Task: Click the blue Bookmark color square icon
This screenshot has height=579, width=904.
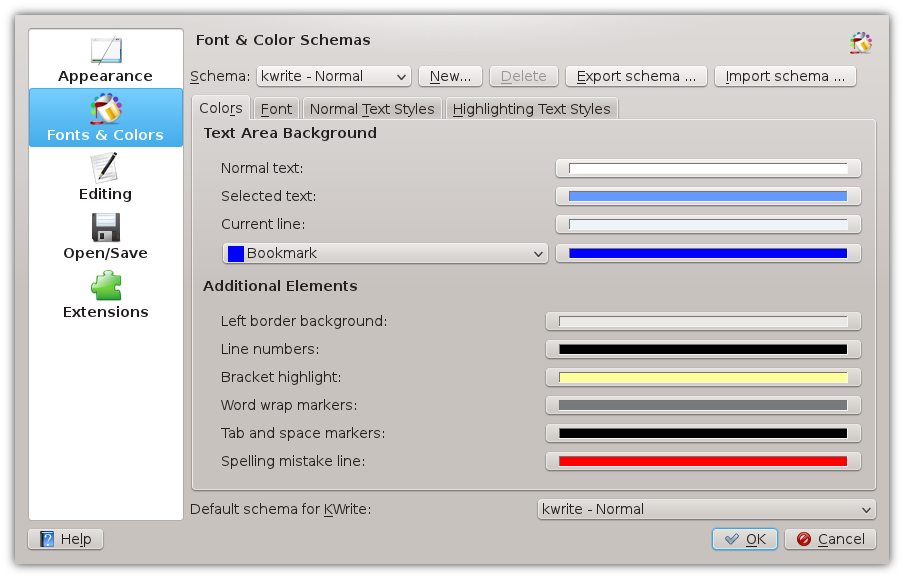Action: [x=236, y=254]
